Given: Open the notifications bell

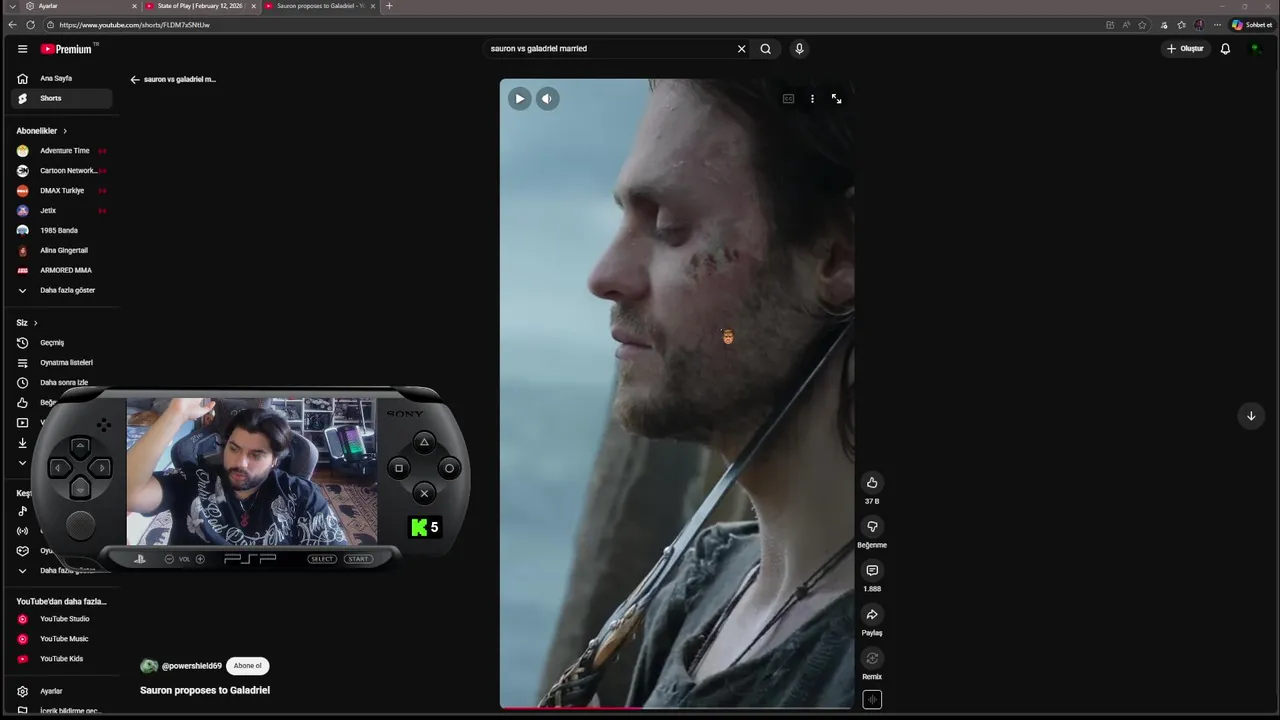Looking at the screenshot, I should [x=1225, y=48].
